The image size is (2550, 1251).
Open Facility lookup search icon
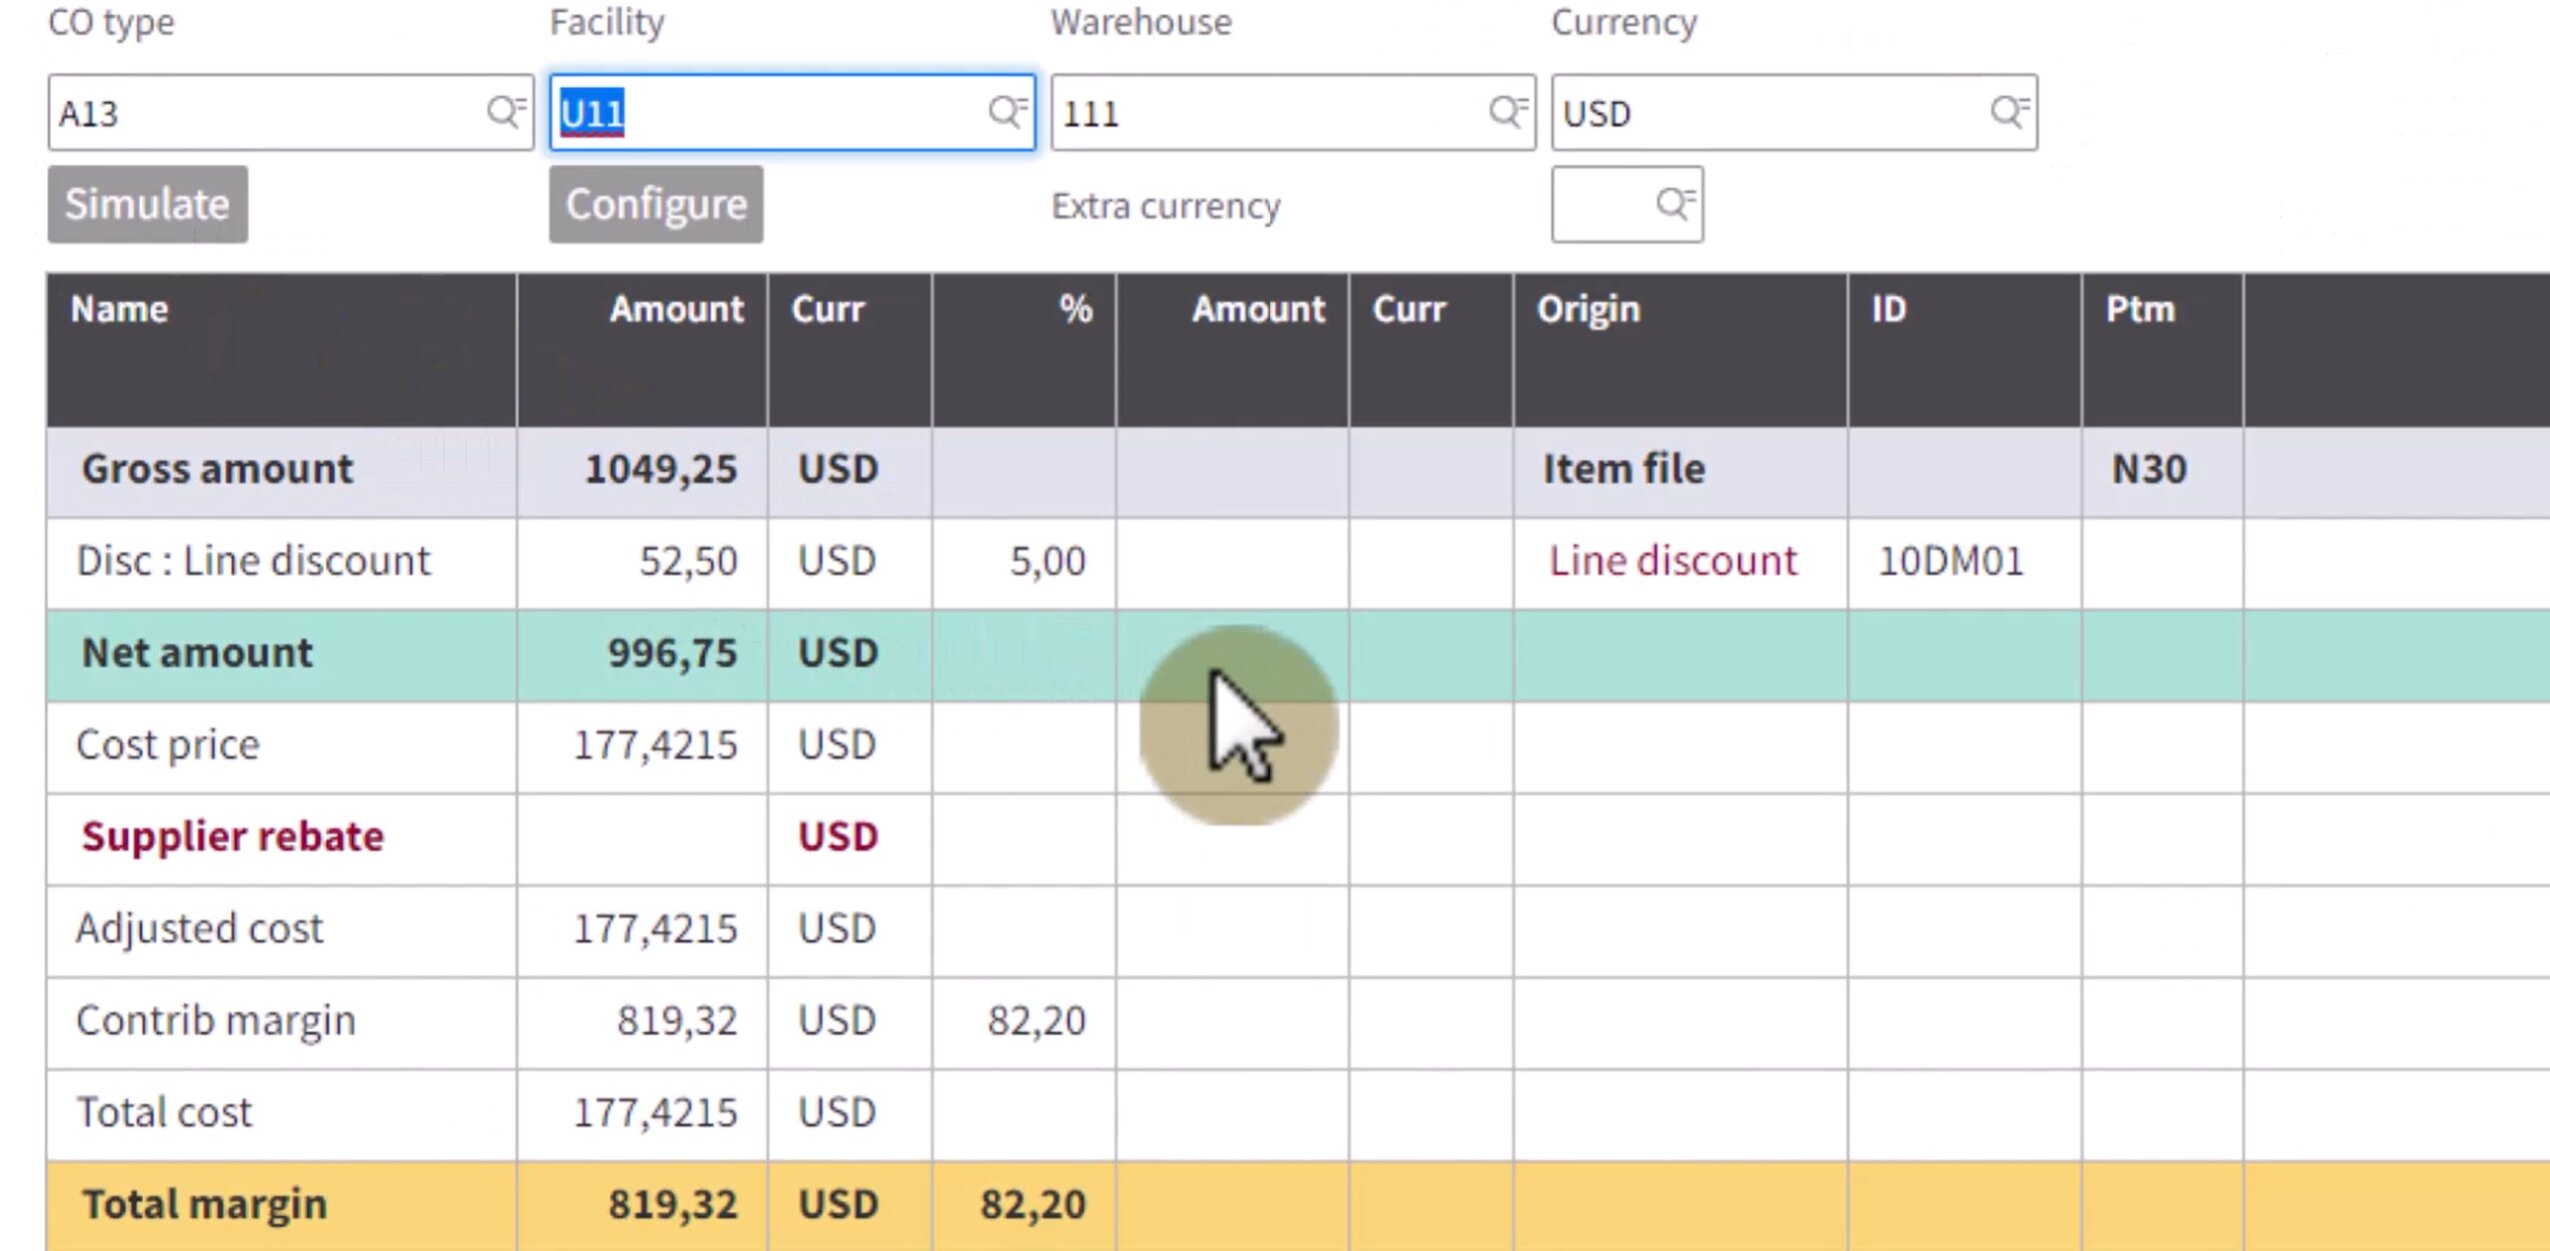tap(1007, 111)
